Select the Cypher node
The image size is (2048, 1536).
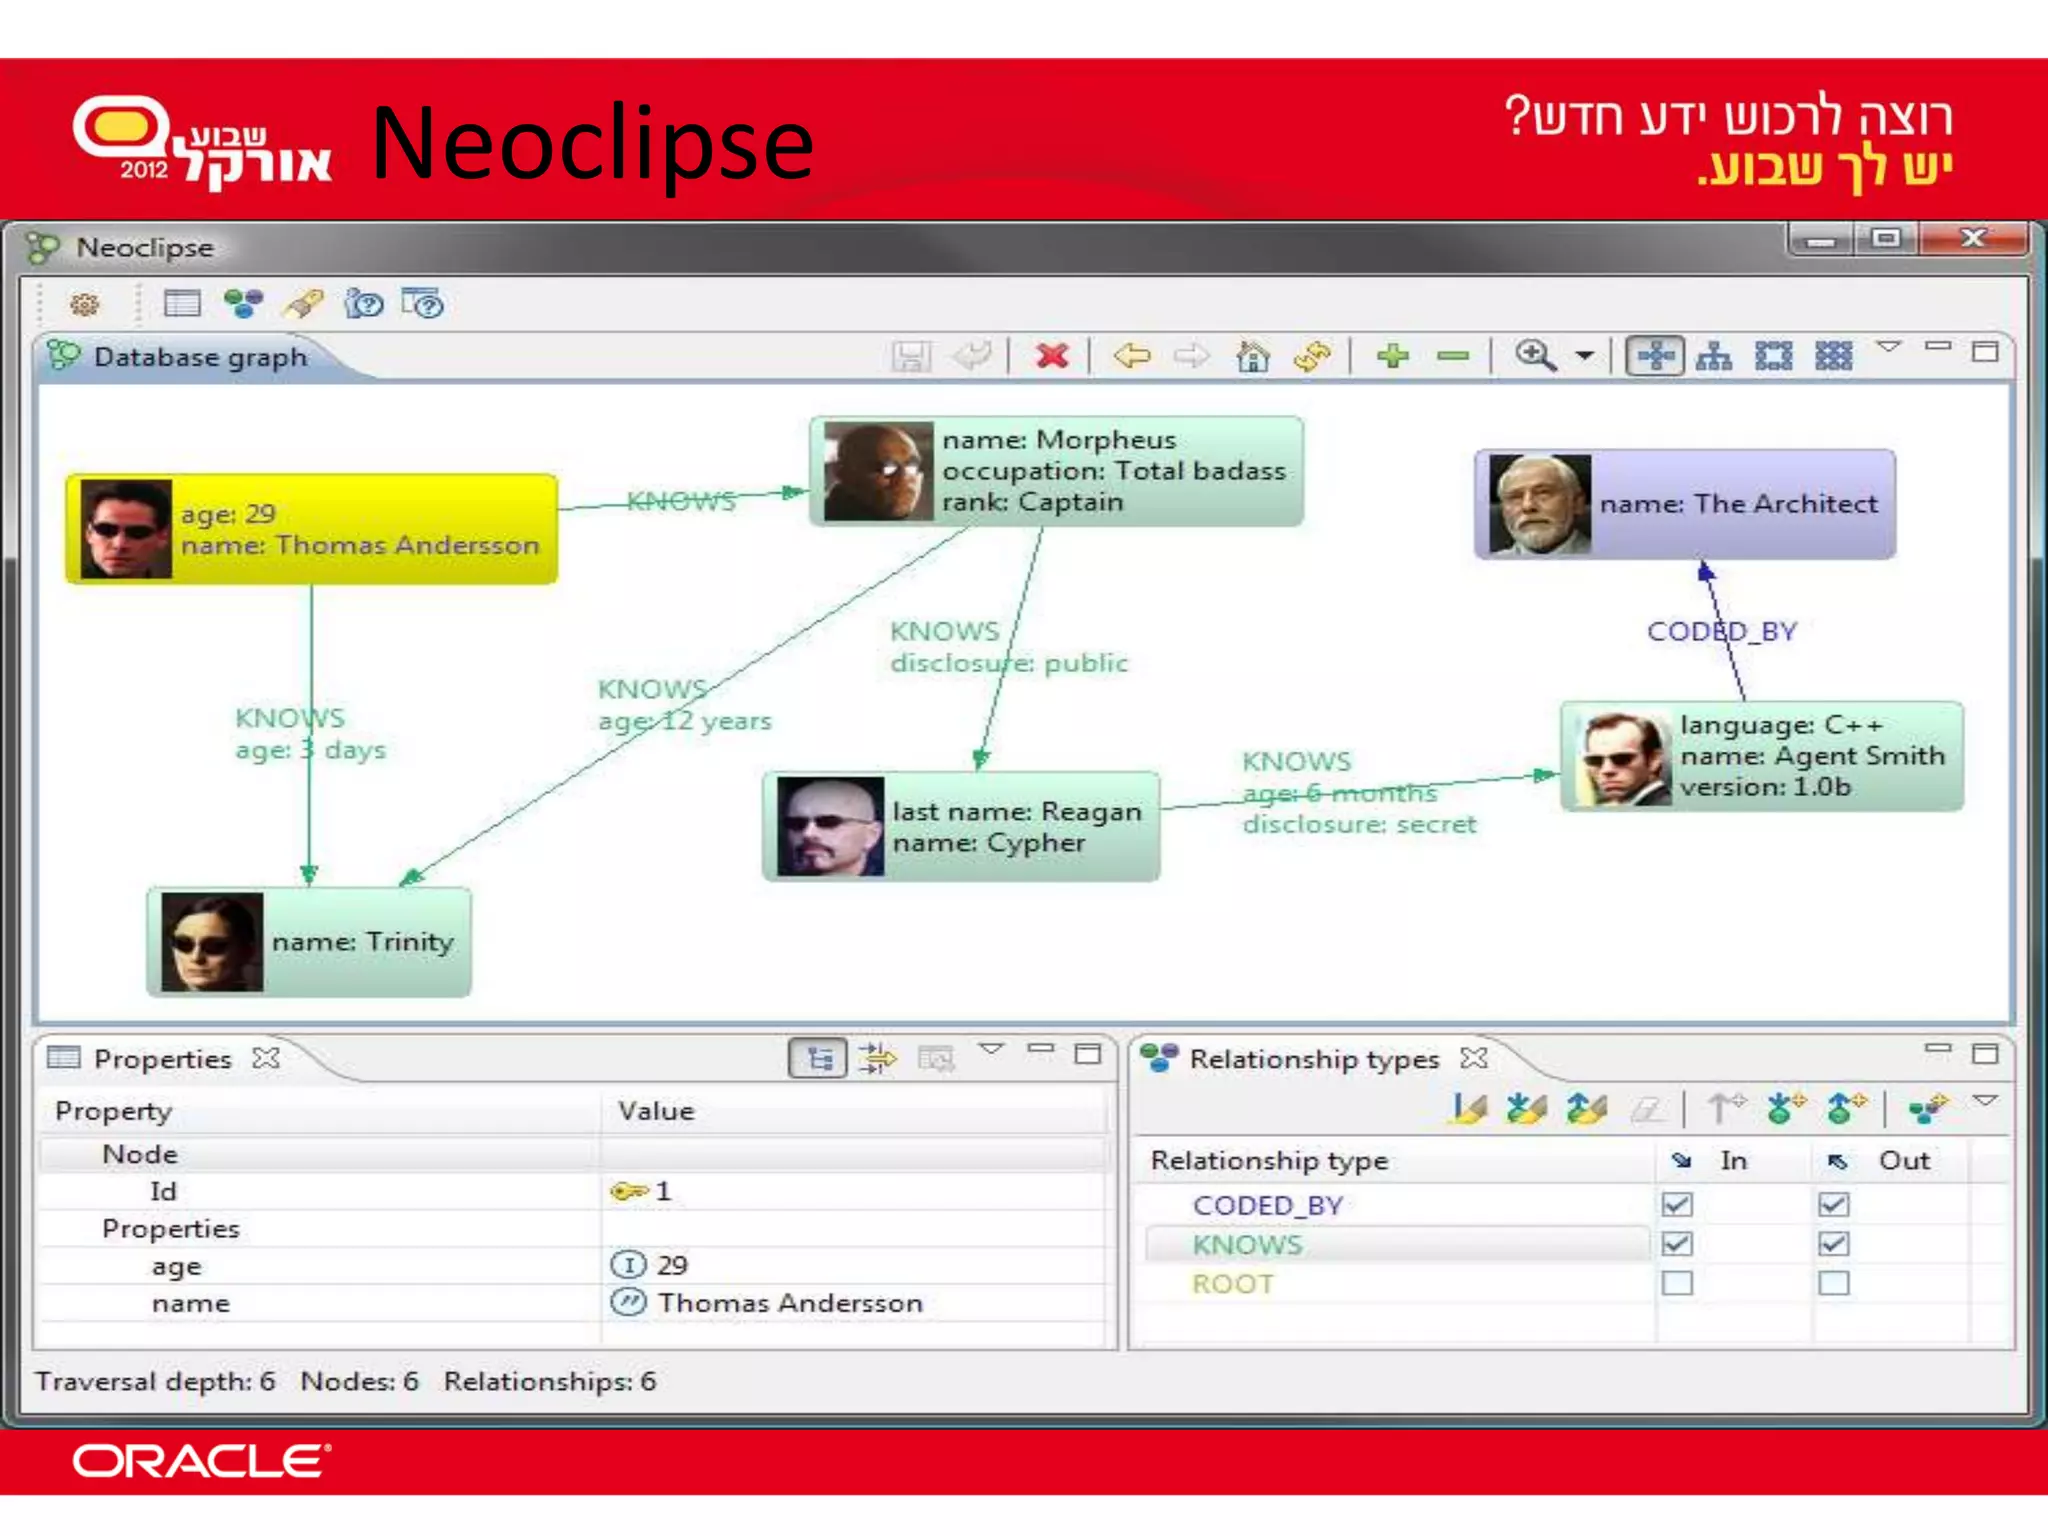961,827
